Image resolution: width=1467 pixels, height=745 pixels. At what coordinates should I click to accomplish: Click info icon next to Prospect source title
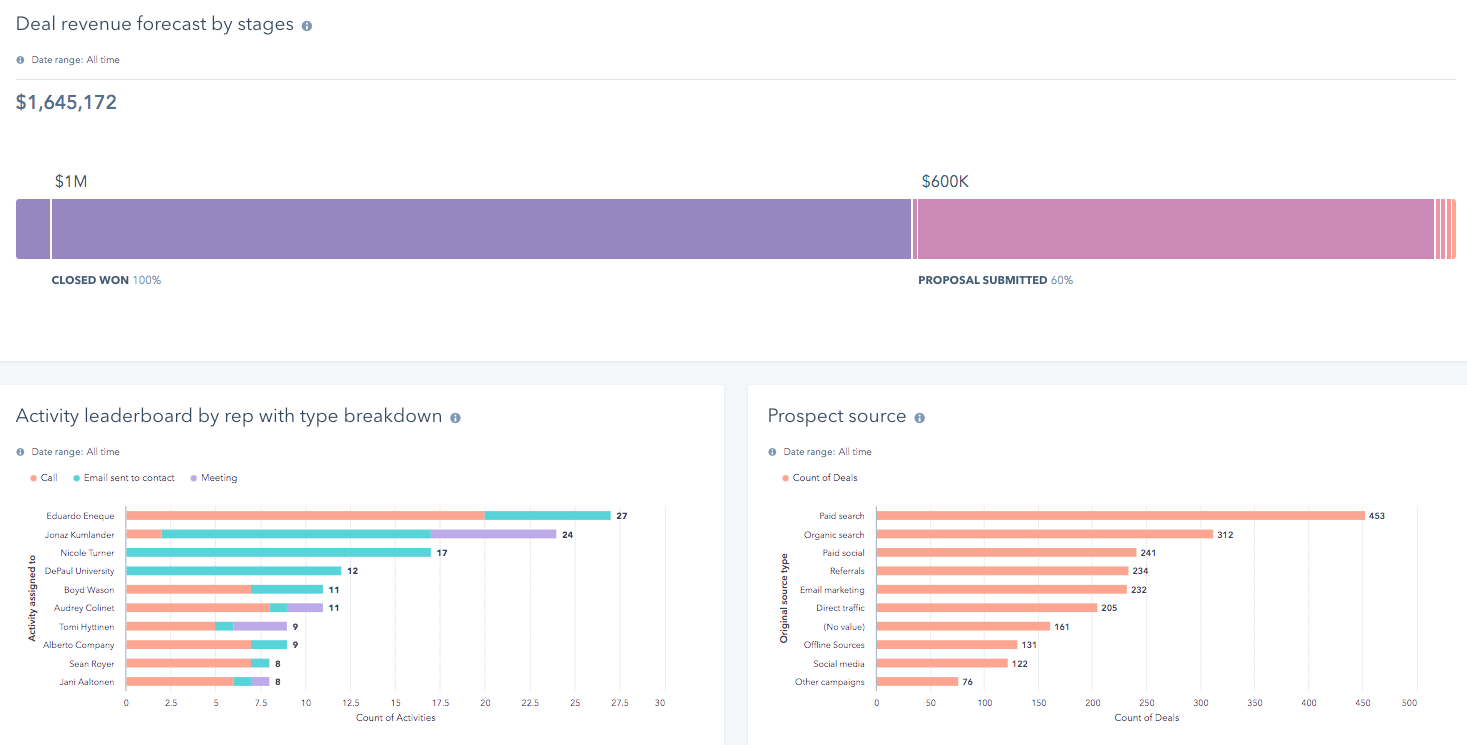click(x=919, y=418)
